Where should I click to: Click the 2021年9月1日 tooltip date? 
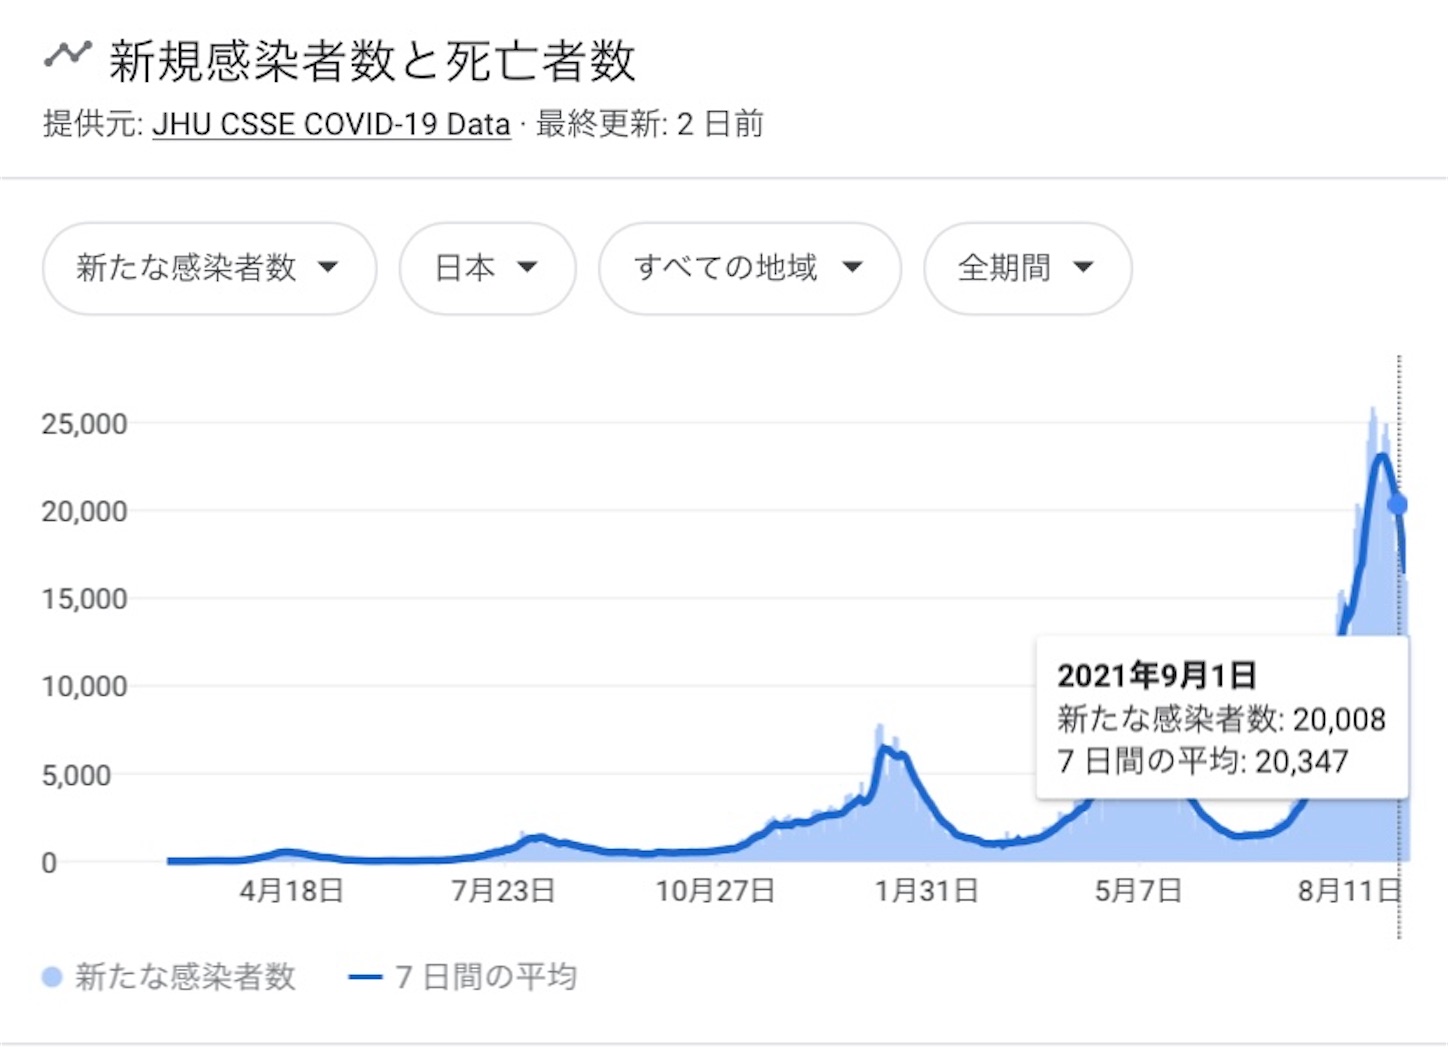(1157, 676)
